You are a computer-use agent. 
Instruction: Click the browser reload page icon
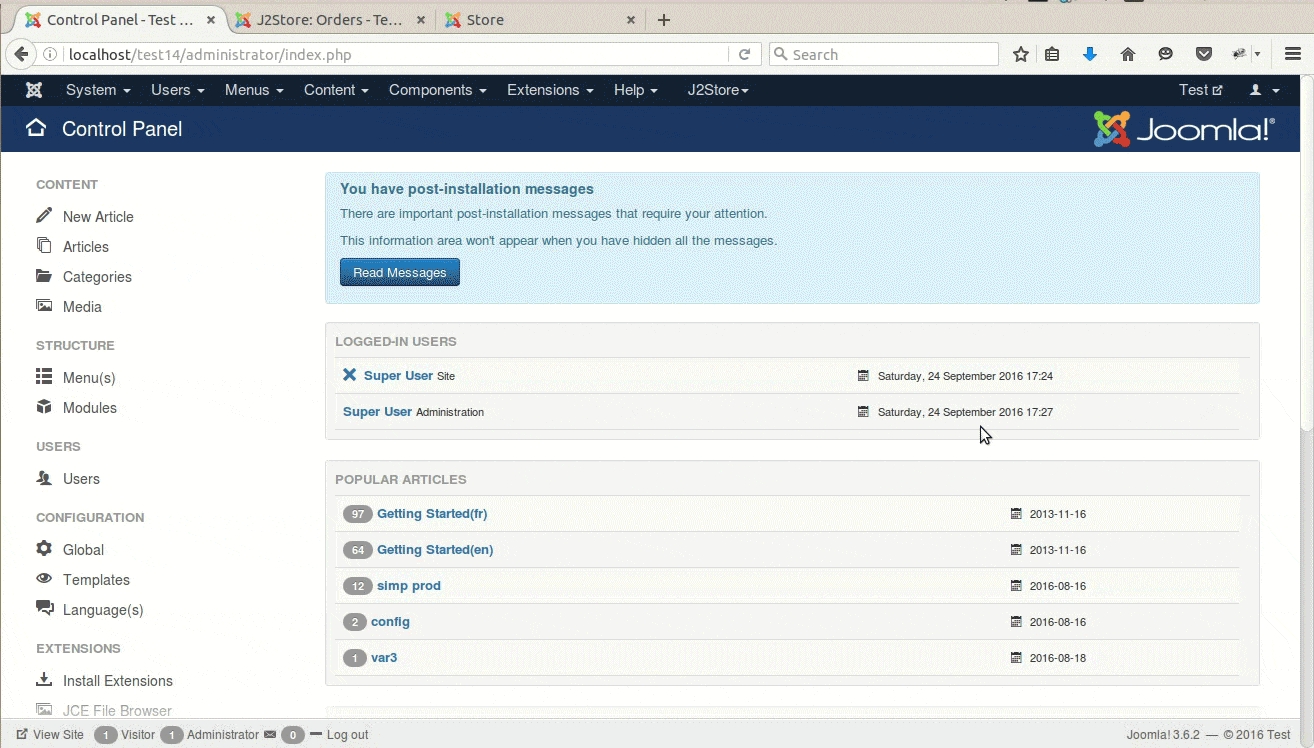point(744,55)
